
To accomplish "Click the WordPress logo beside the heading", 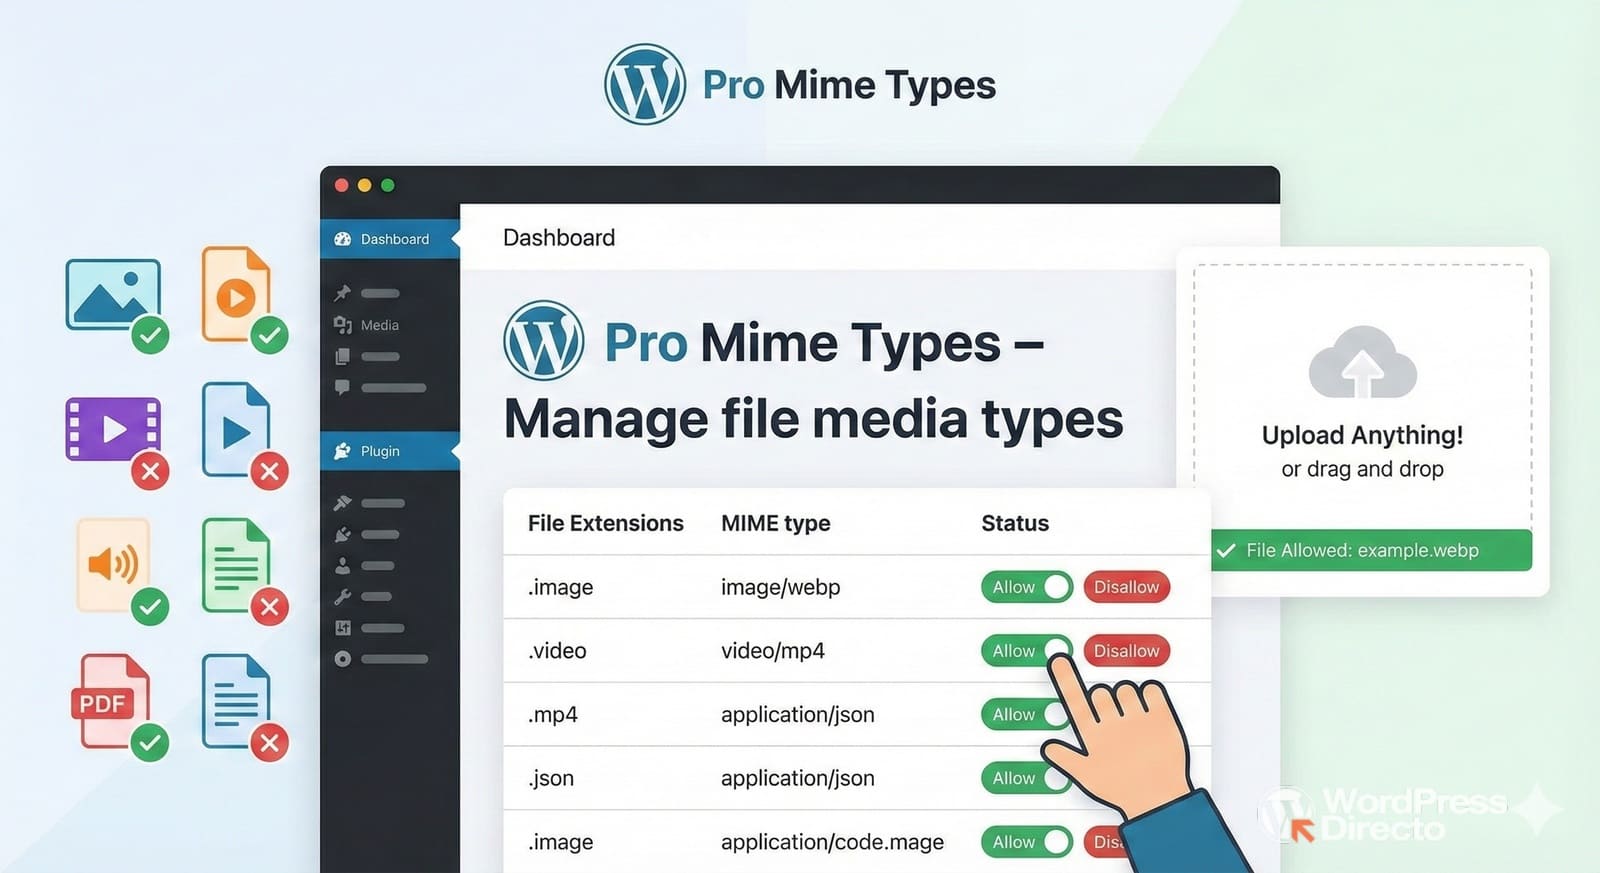I will point(543,341).
